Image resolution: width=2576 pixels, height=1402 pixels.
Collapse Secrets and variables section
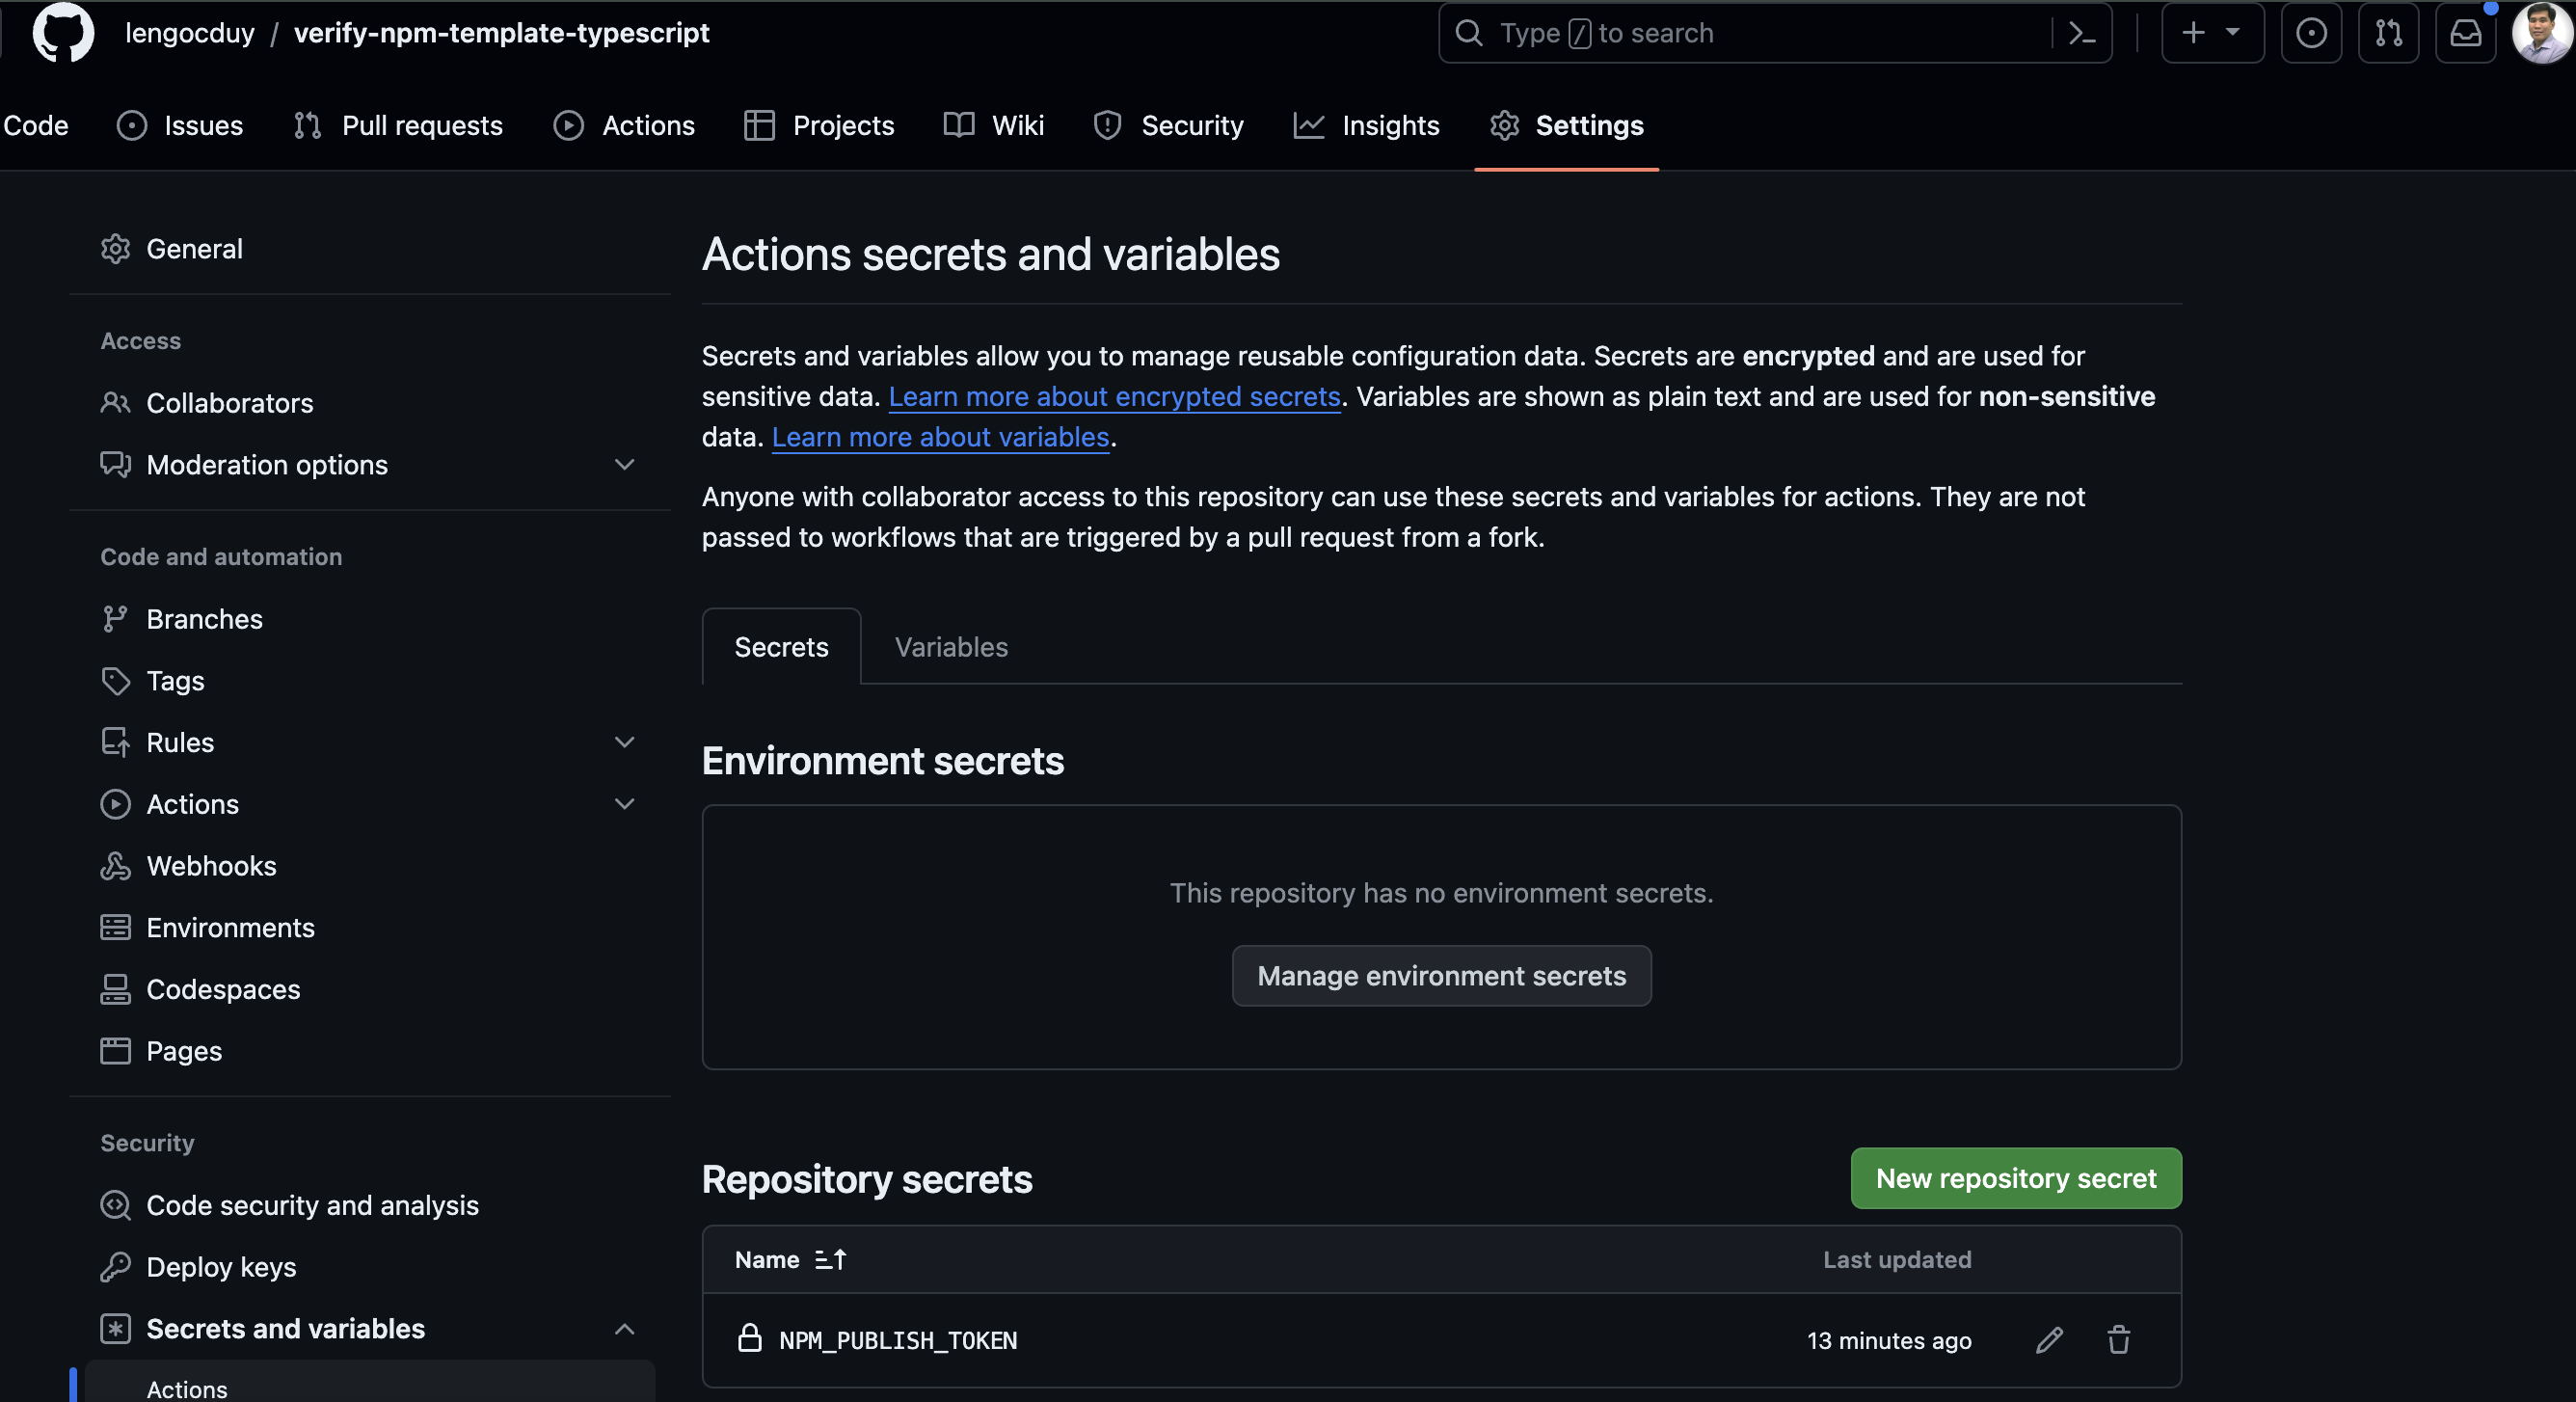[x=624, y=1329]
